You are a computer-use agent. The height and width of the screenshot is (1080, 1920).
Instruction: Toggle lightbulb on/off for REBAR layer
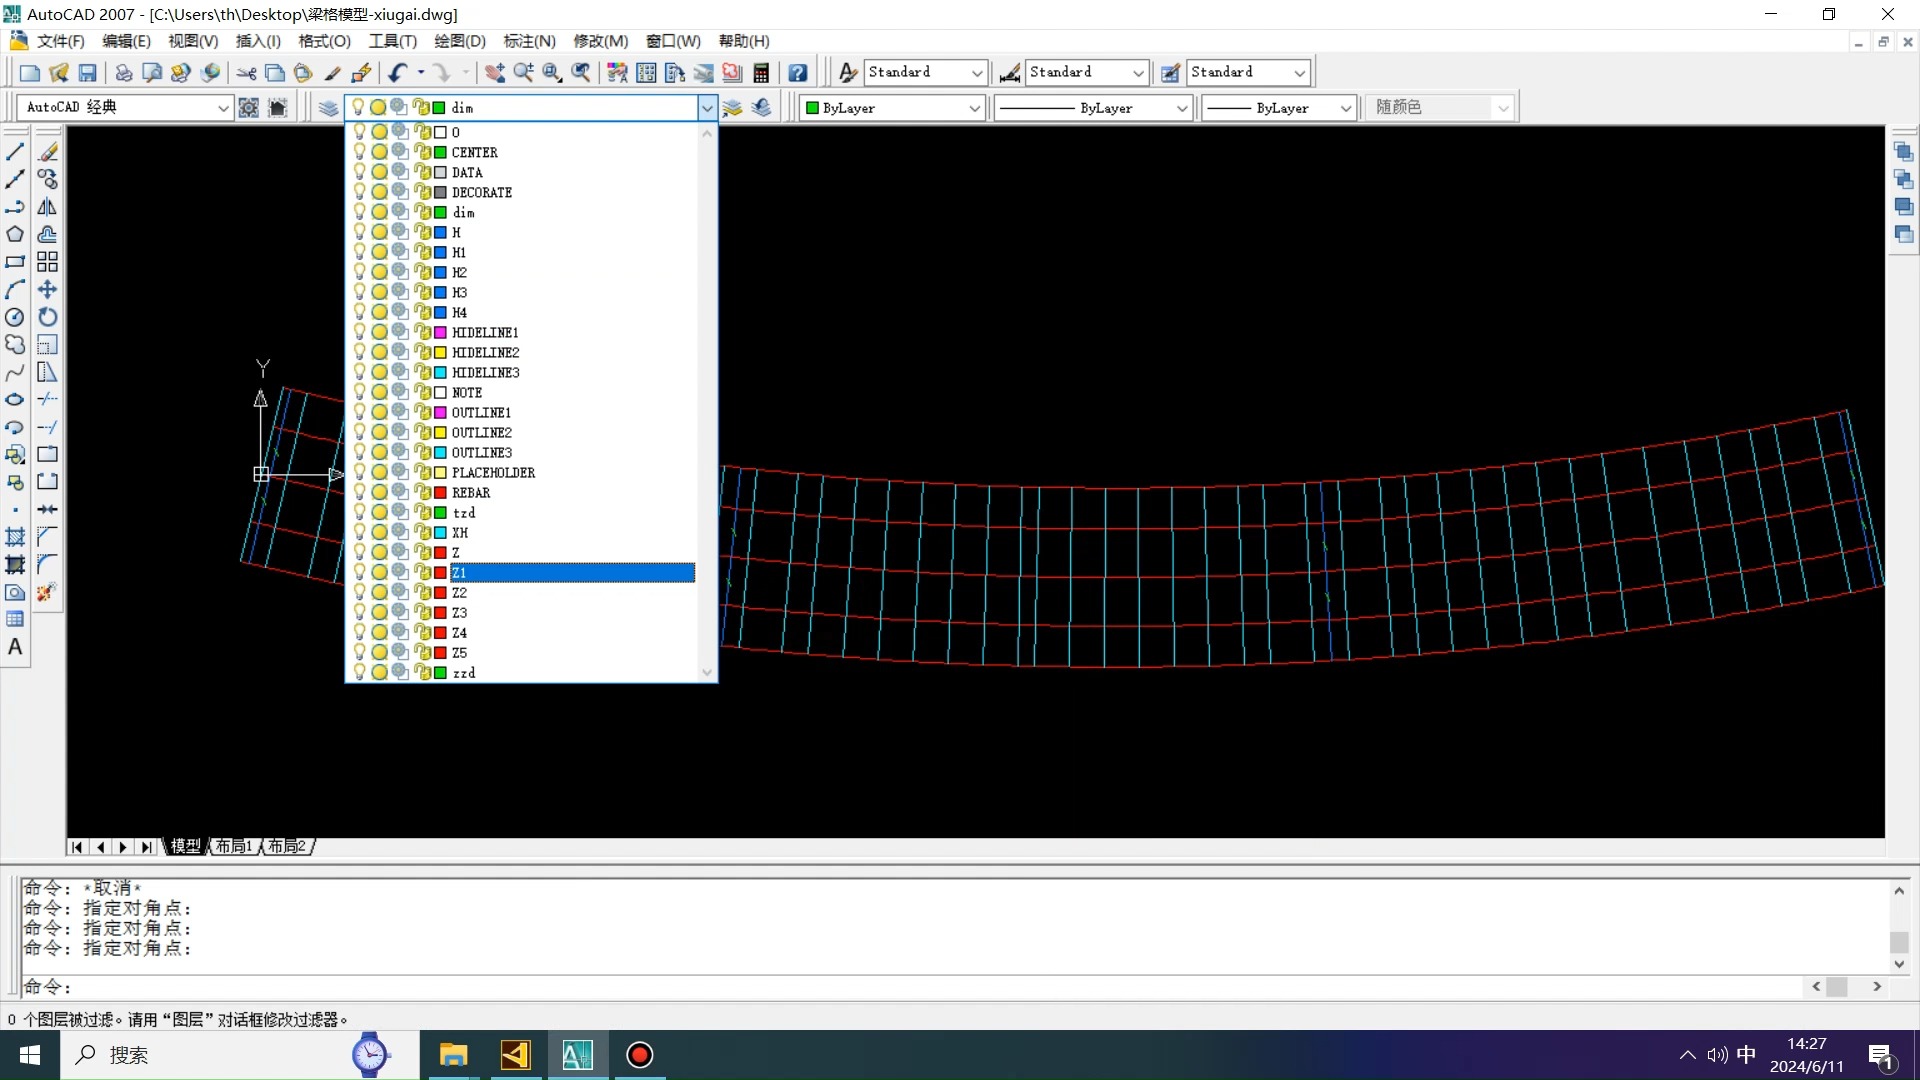coord(359,492)
